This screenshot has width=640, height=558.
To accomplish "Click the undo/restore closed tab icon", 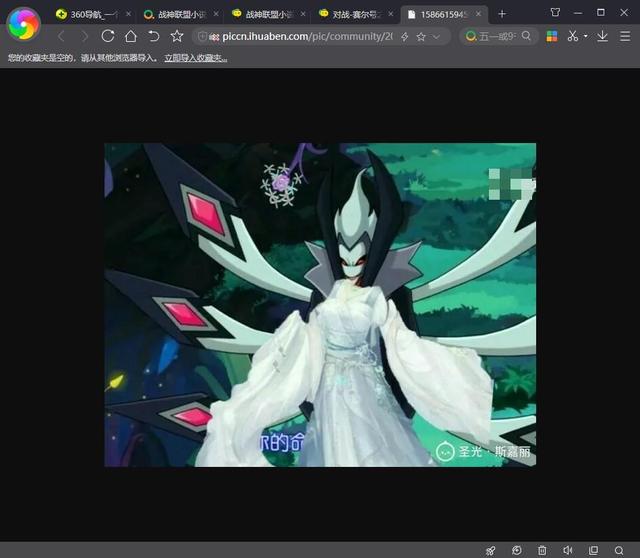I will [154, 36].
